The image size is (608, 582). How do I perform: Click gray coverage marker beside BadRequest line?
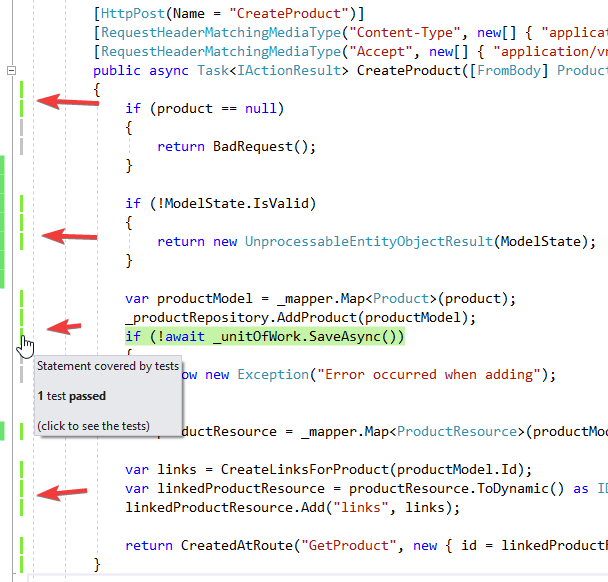(22, 147)
